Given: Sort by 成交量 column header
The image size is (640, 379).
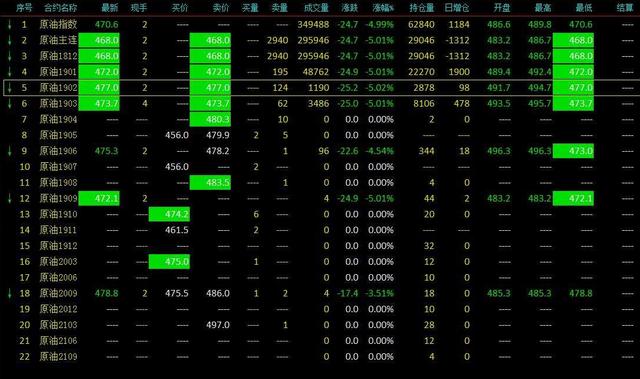Looking at the screenshot, I should point(316,8).
